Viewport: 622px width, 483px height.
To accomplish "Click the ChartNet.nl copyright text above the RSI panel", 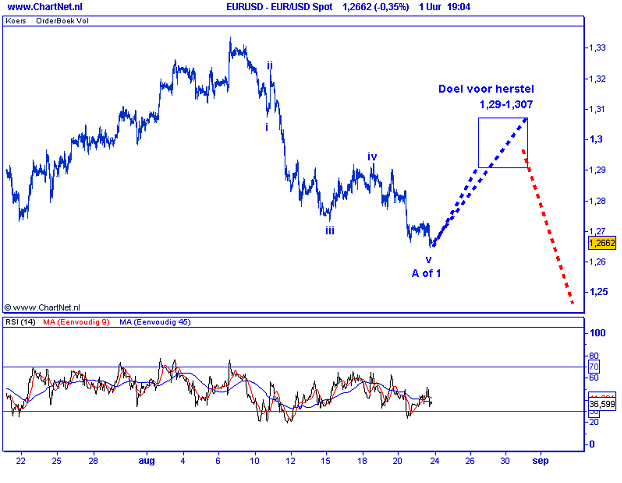I will 43,308.
